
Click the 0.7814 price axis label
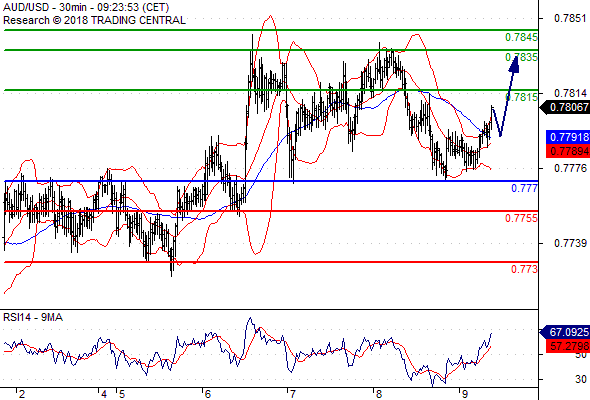570,93
